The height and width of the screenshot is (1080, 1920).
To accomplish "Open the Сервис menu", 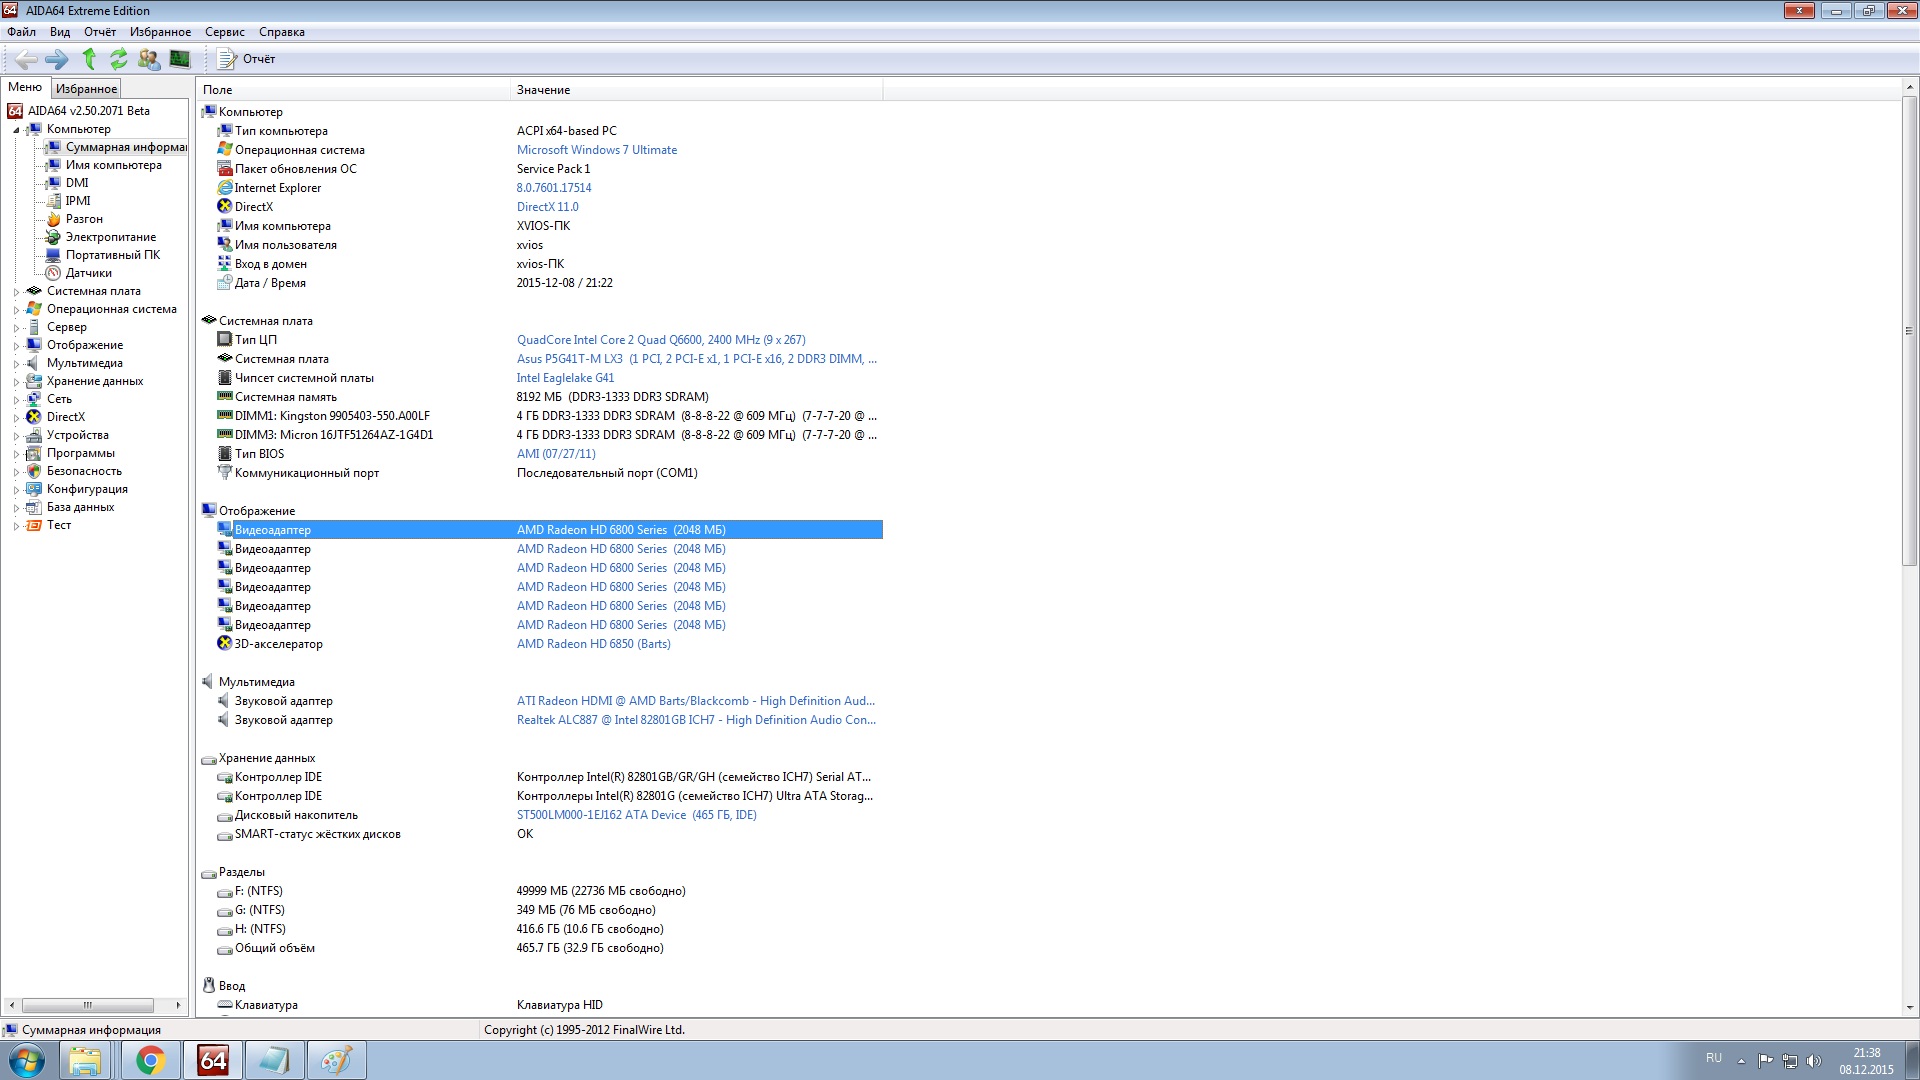I will 224,32.
